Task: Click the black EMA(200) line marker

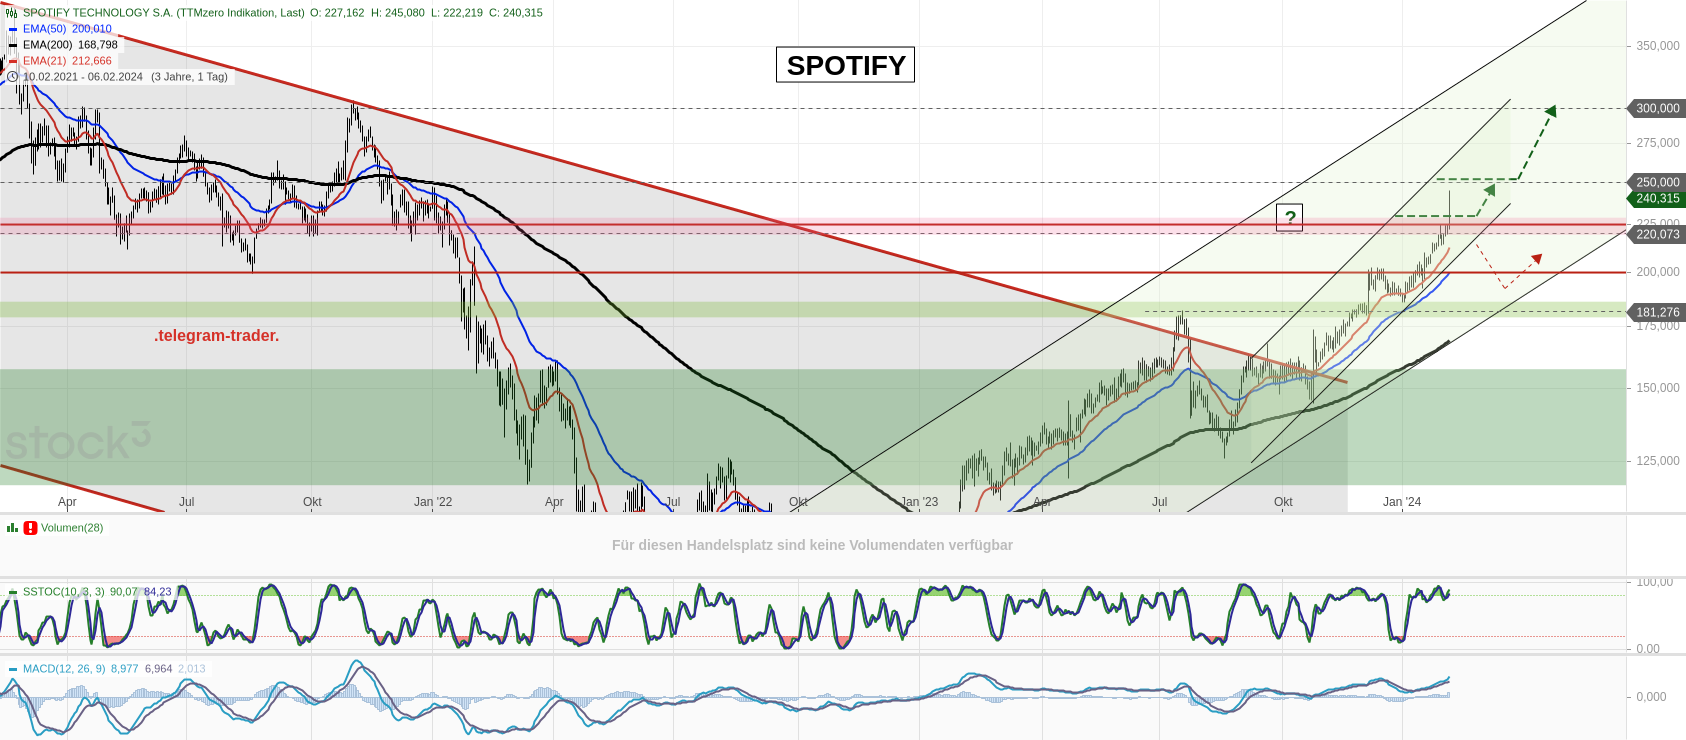Action: (x=13, y=45)
